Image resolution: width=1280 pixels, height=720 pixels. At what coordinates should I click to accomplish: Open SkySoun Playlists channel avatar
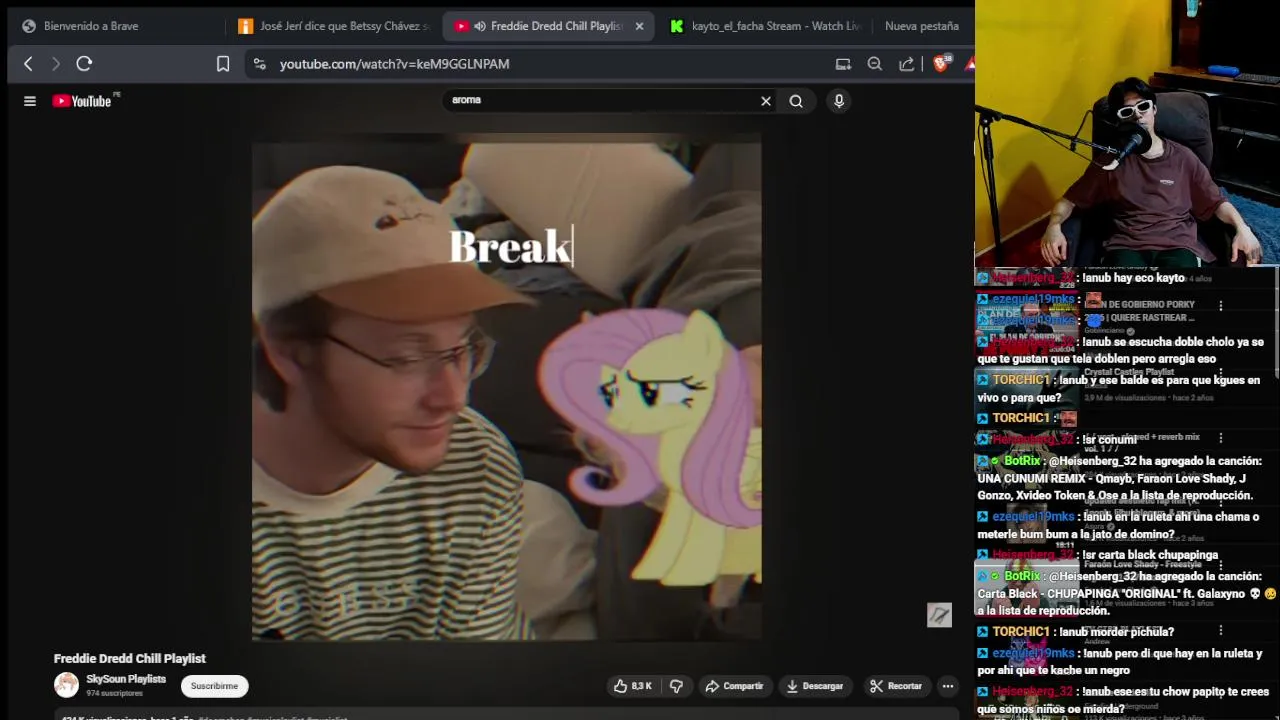point(66,685)
